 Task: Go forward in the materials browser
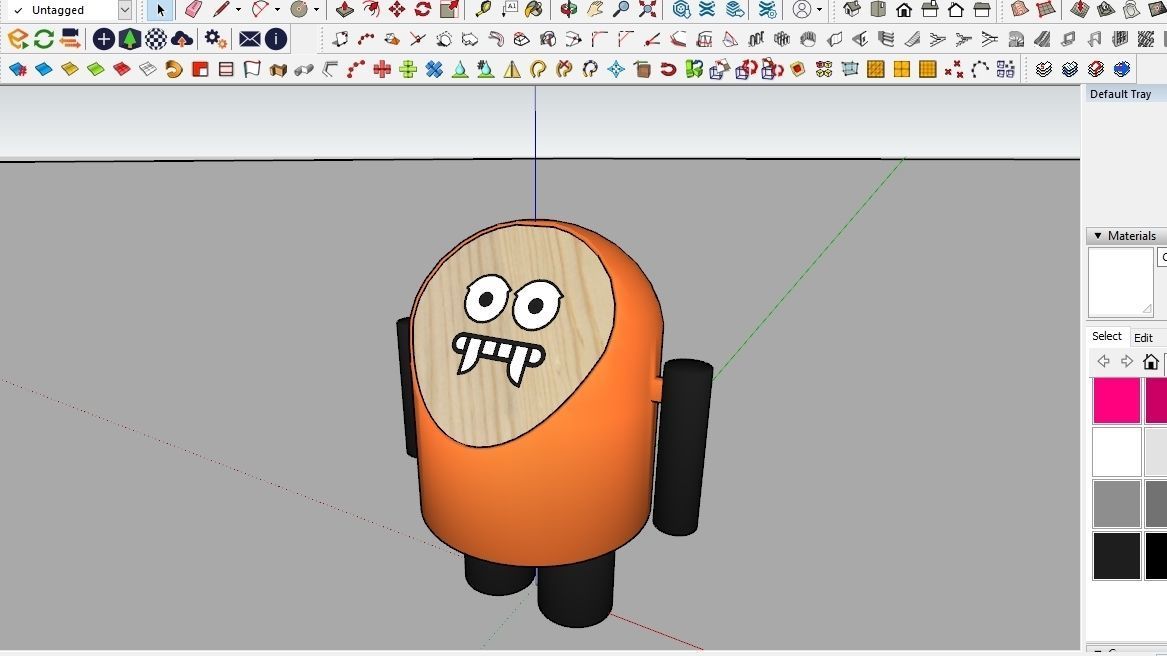1127,361
